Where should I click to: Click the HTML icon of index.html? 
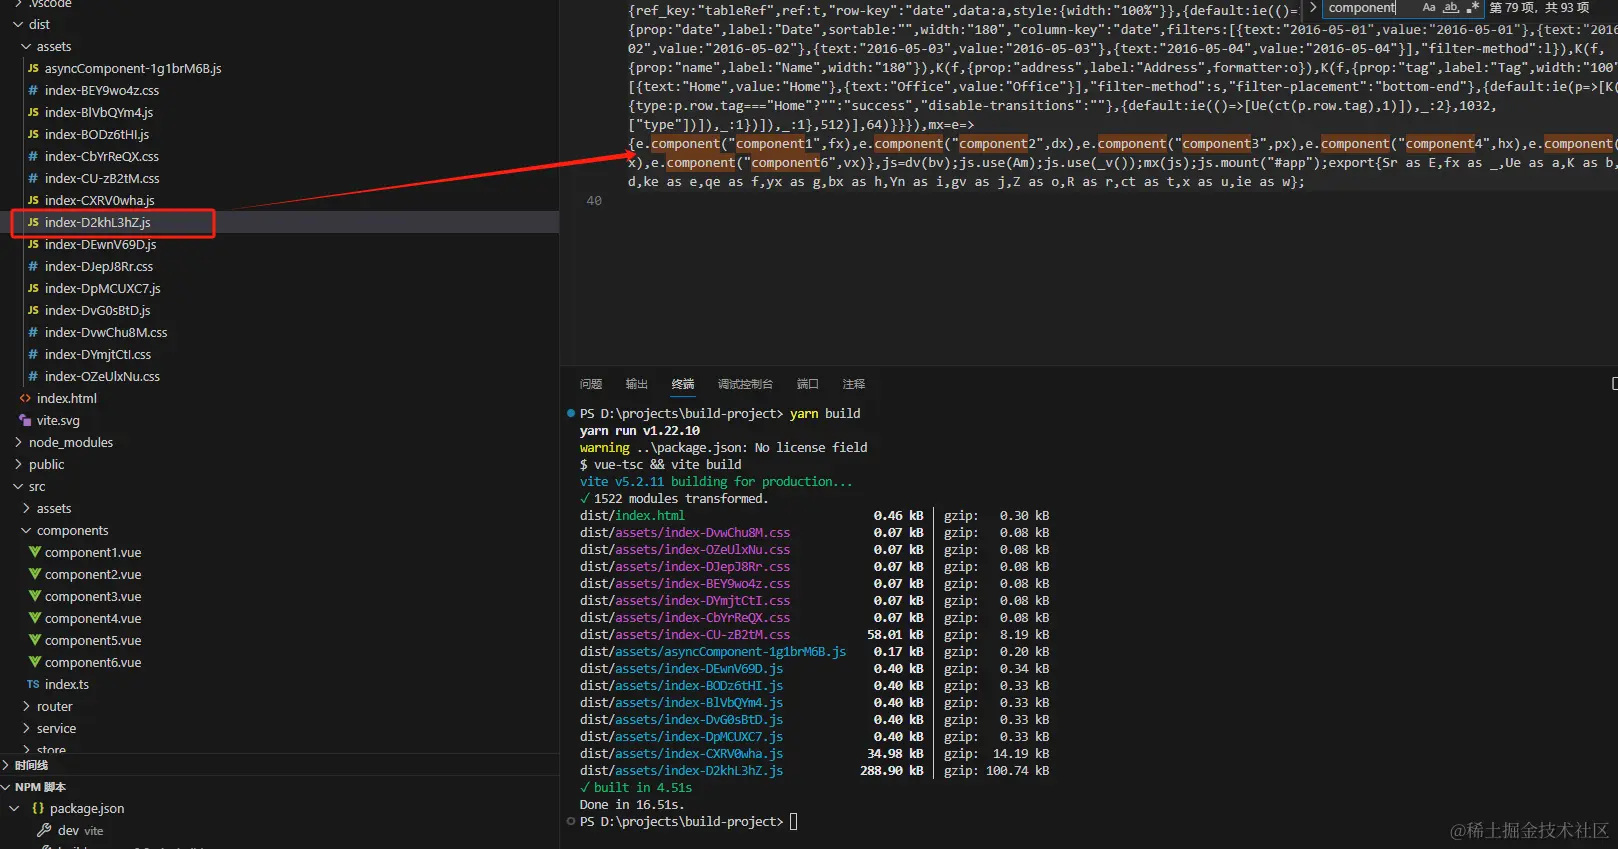point(26,398)
